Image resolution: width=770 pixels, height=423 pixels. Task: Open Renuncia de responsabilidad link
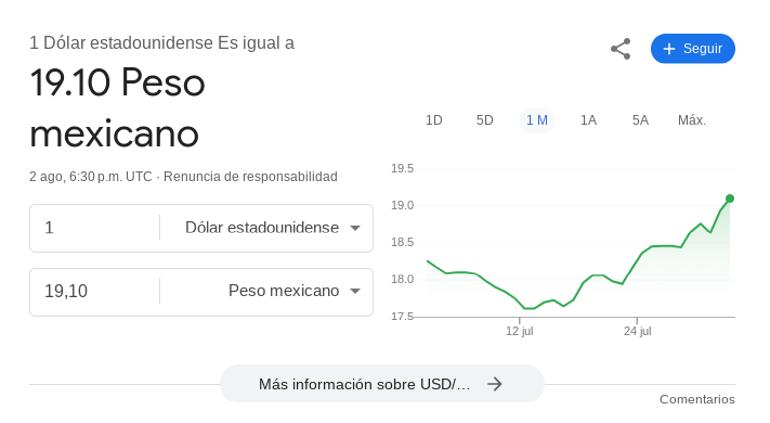pyautogui.click(x=250, y=176)
